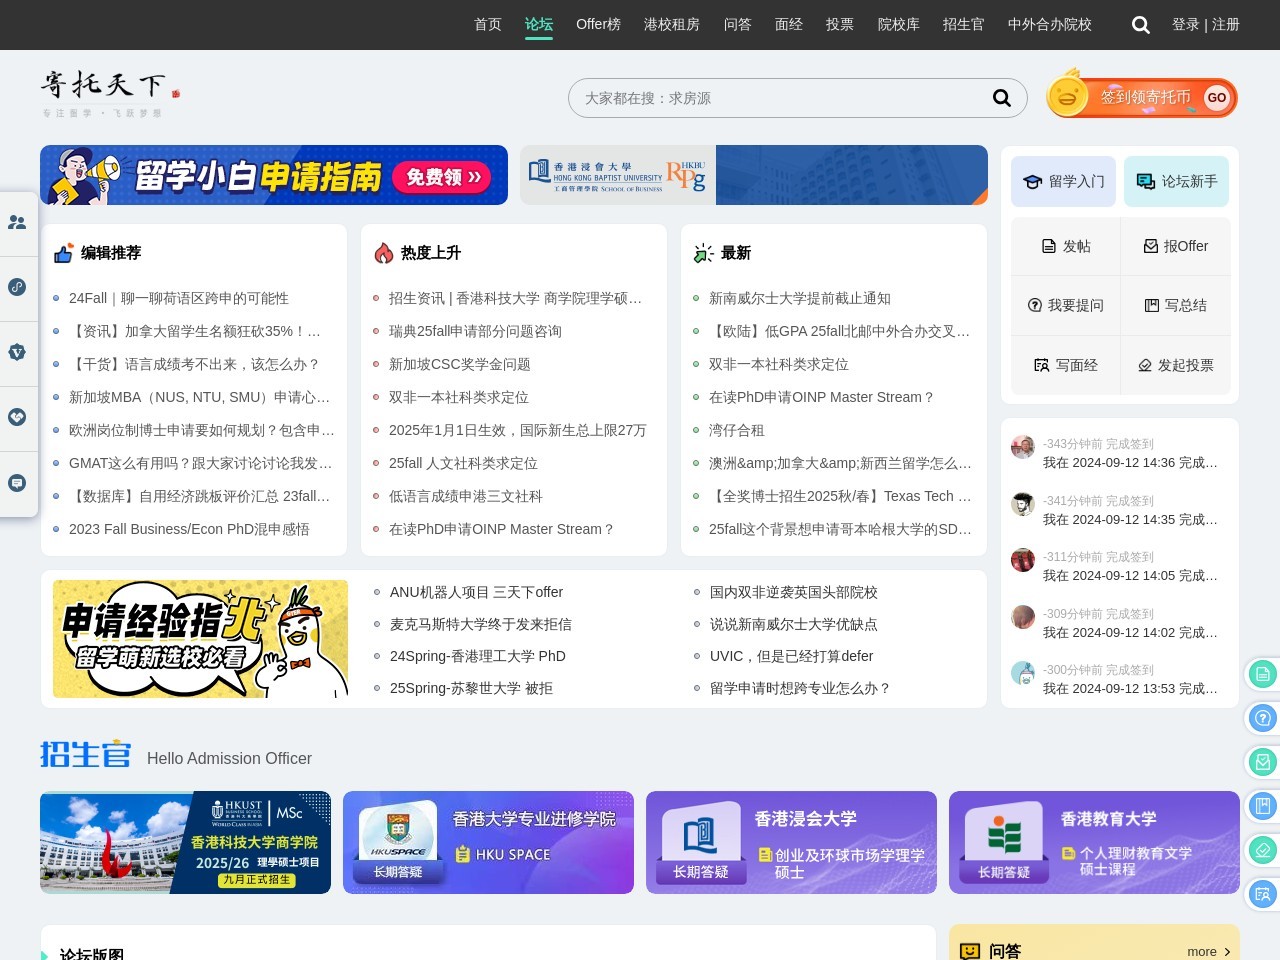The image size is (1280, 960).
Task: Switch to the 论坛 tab
Action: click(538, 24)
